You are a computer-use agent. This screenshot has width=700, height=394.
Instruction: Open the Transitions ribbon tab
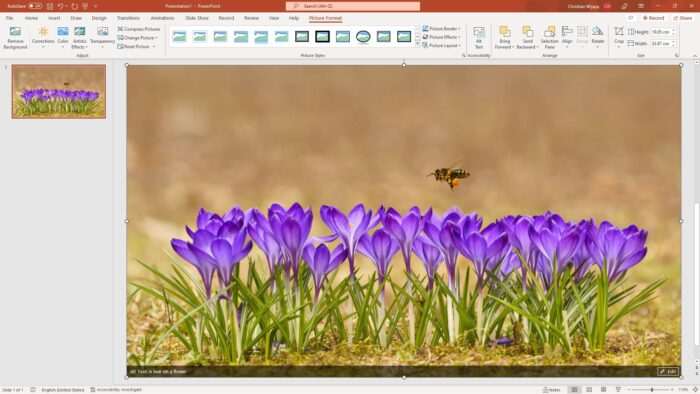coord(128,18)
